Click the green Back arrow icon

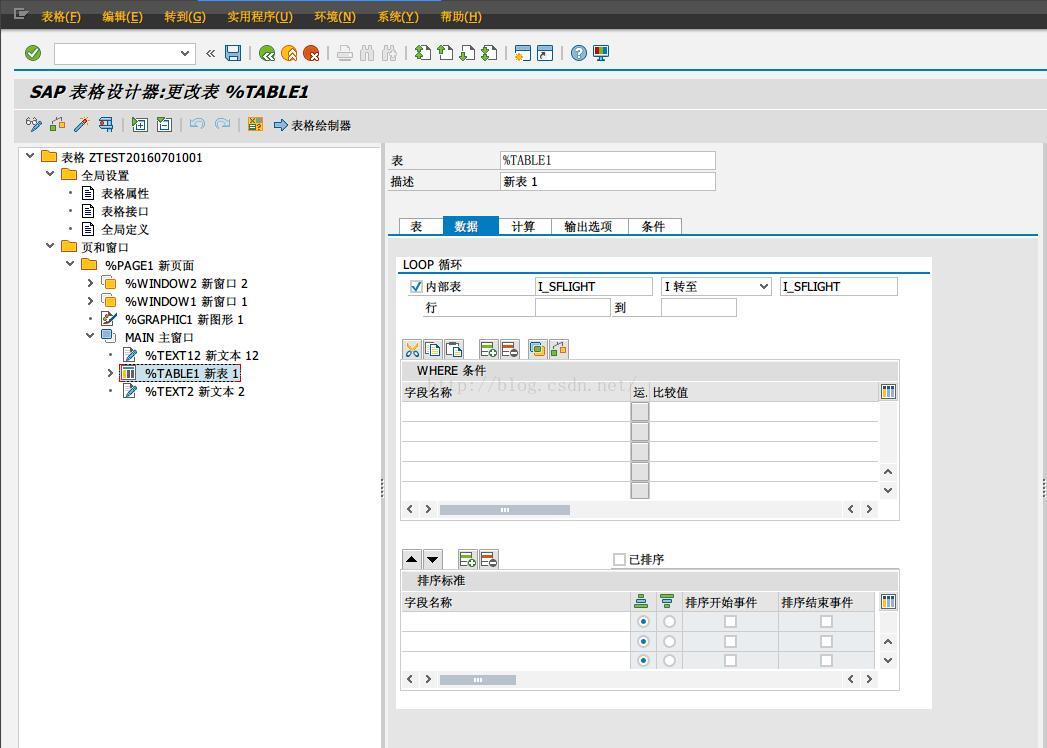[x=267, y=53]
